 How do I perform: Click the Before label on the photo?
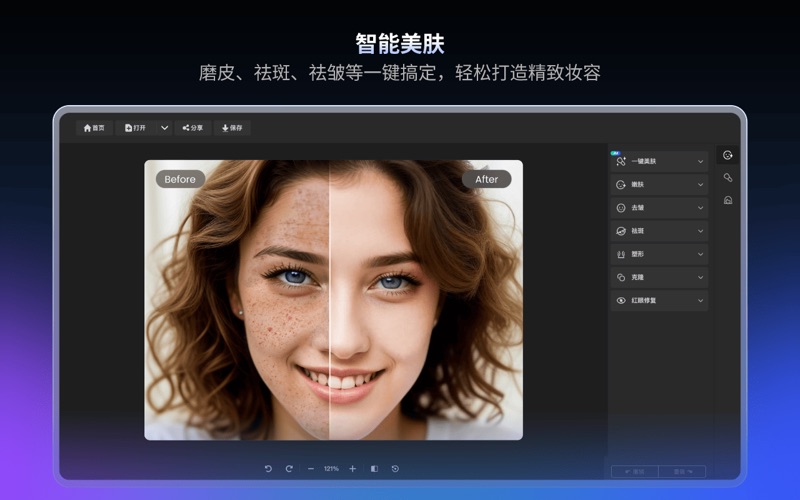[x=180, y=179]
